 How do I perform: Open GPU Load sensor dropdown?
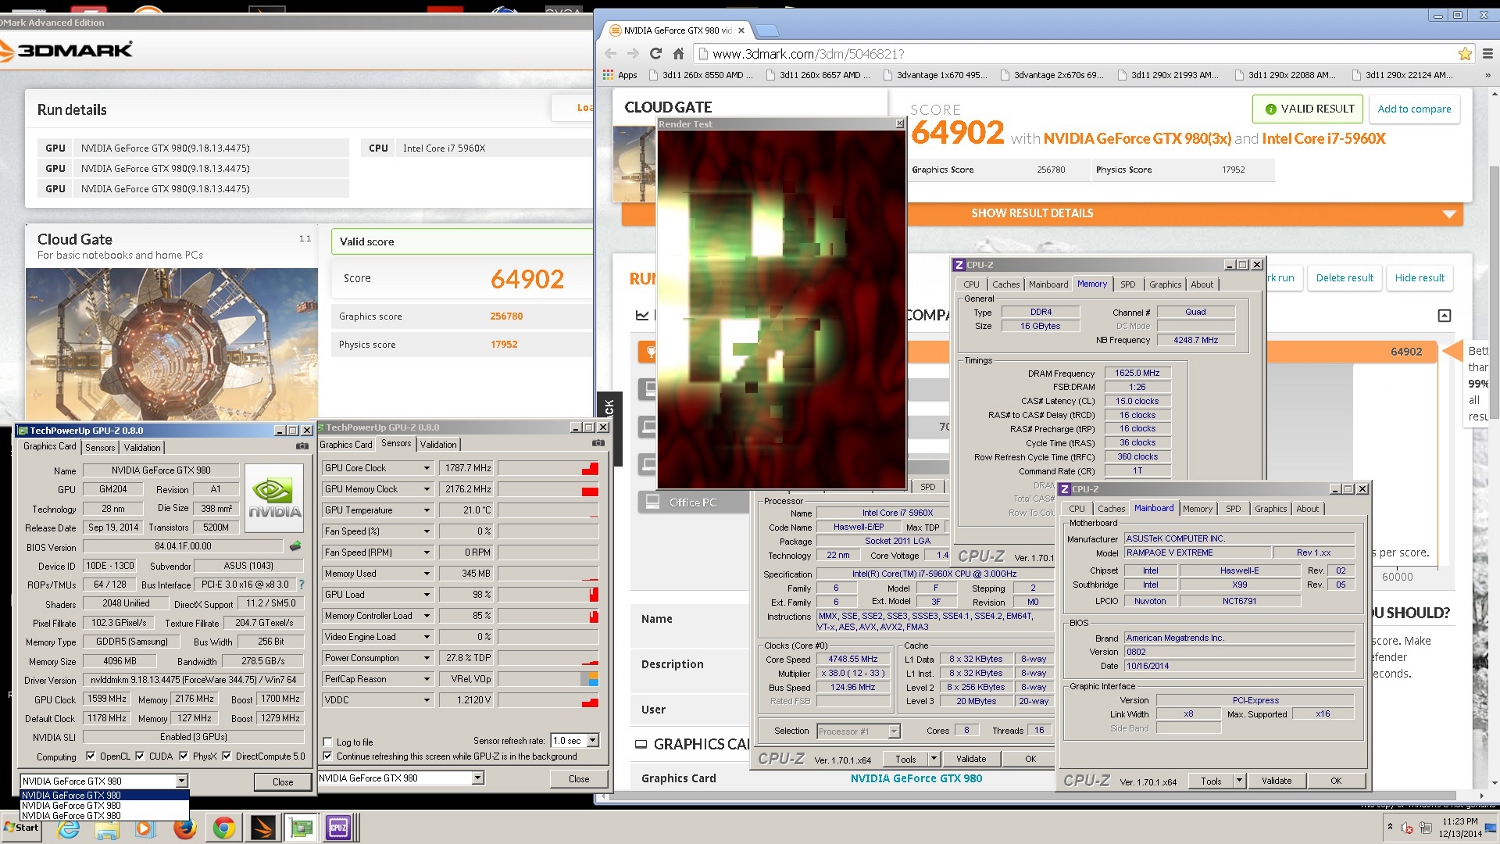pyautogui.click(x=427, y=594)
